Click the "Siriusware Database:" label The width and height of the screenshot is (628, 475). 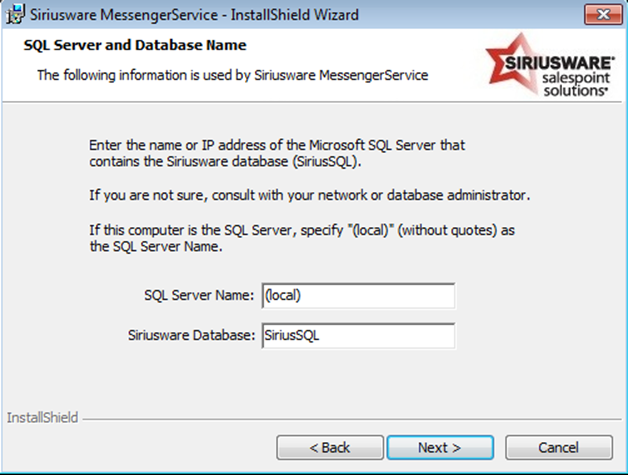coord(191,336)
